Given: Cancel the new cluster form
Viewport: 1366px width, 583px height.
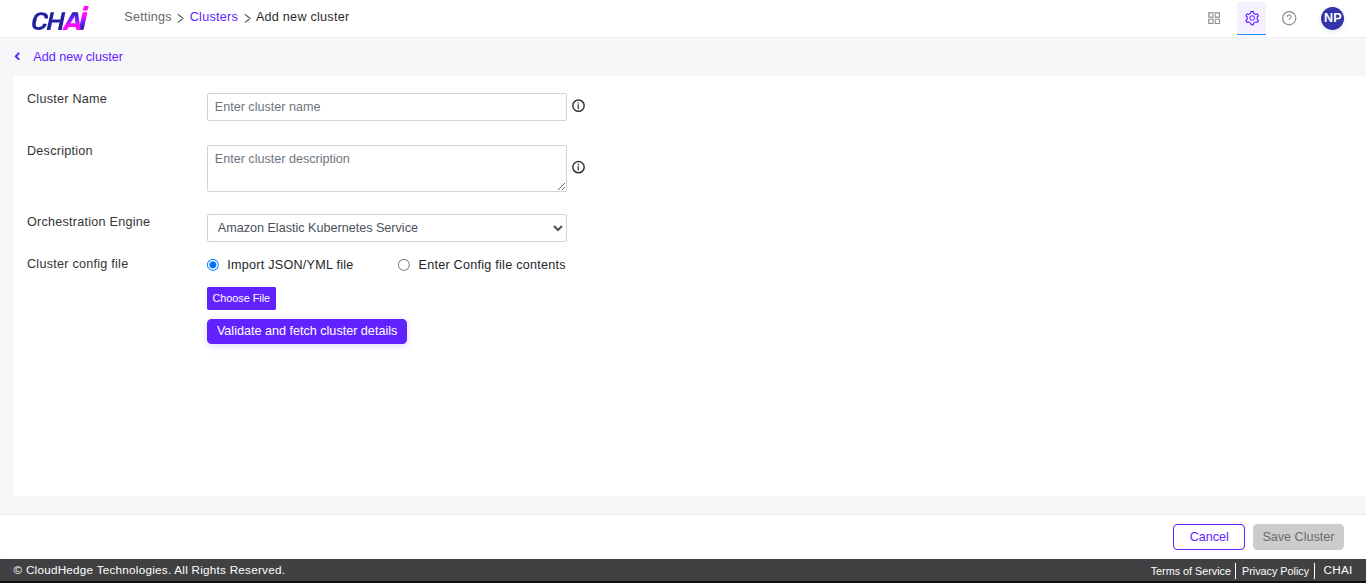Looking at the screenshot, I should click(1208, 536).
